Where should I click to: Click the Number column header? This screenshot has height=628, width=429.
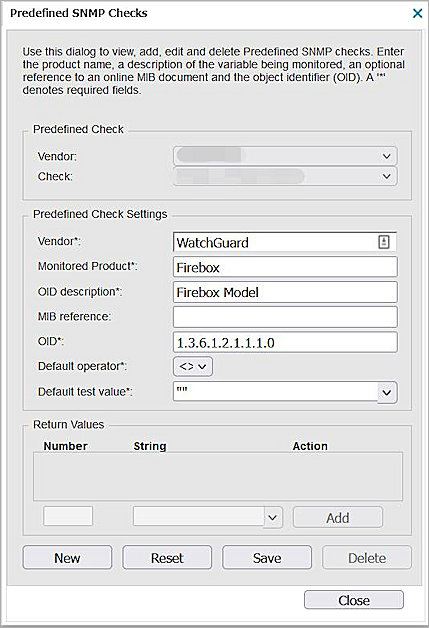(x=65, y=446)
